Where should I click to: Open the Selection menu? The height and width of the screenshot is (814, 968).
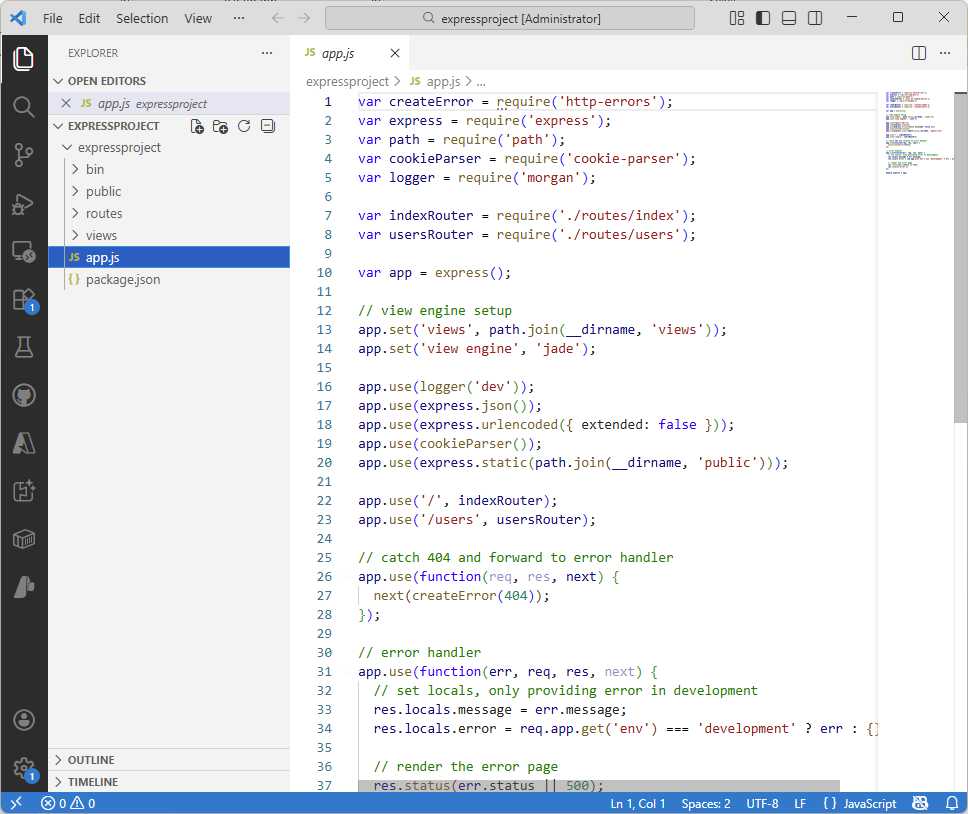142,19
